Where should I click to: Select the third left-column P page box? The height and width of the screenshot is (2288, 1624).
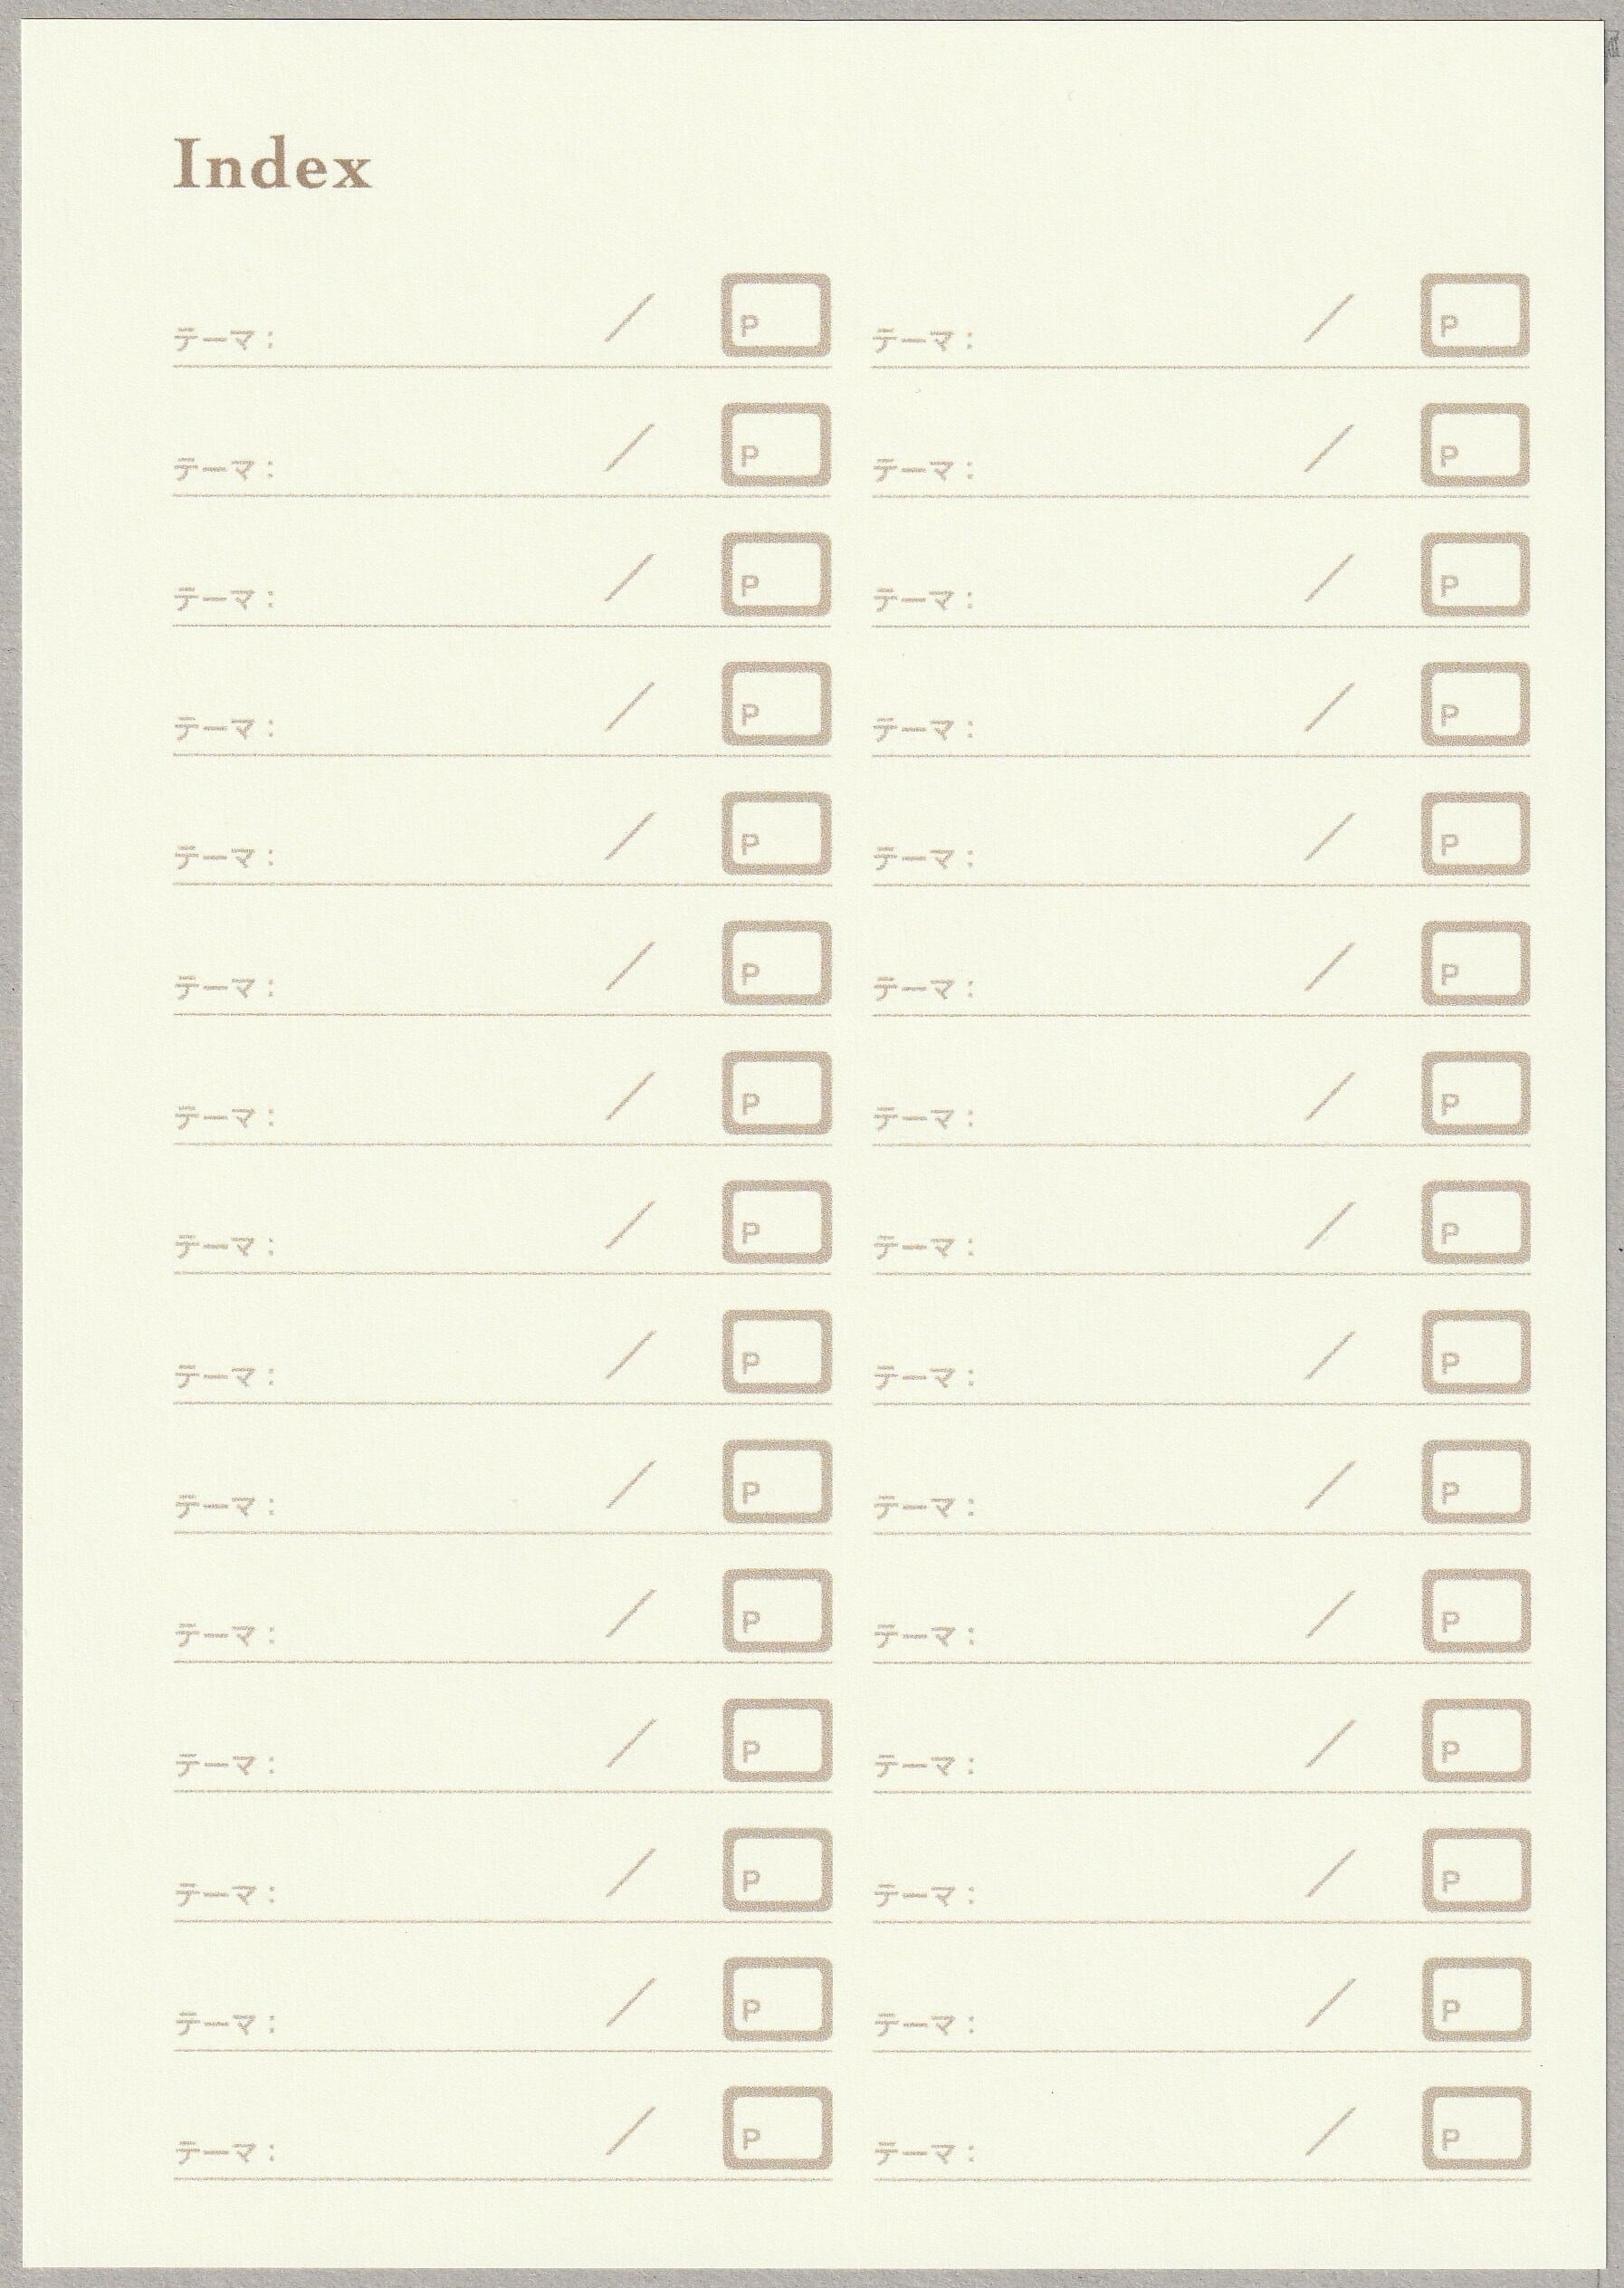click(x=777, y=574)
